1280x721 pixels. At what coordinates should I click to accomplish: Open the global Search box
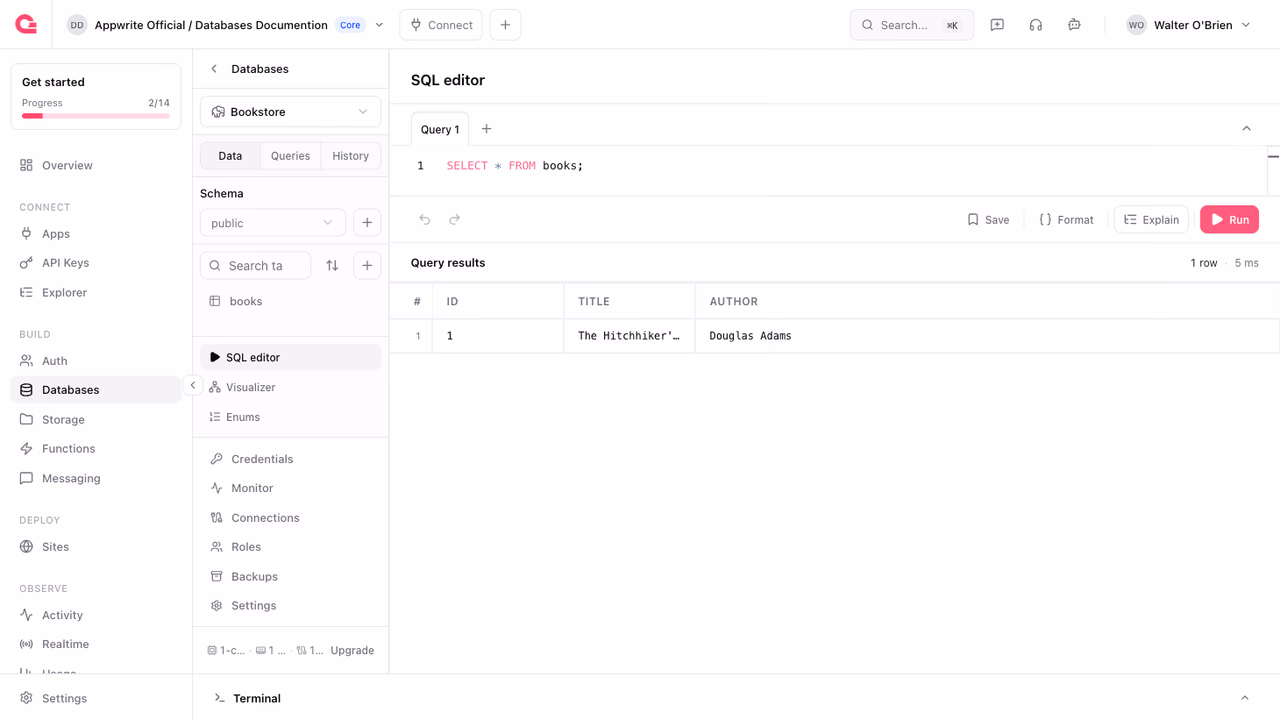[x=912, y=25]
